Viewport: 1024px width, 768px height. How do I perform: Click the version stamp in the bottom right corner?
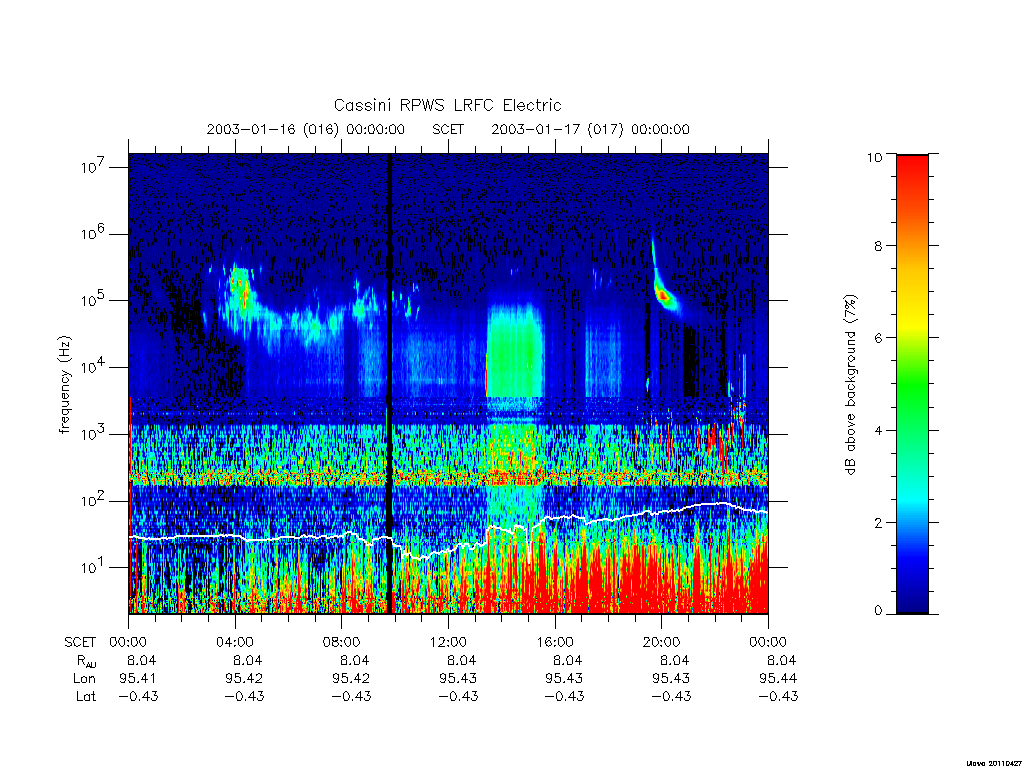(993, 763)
